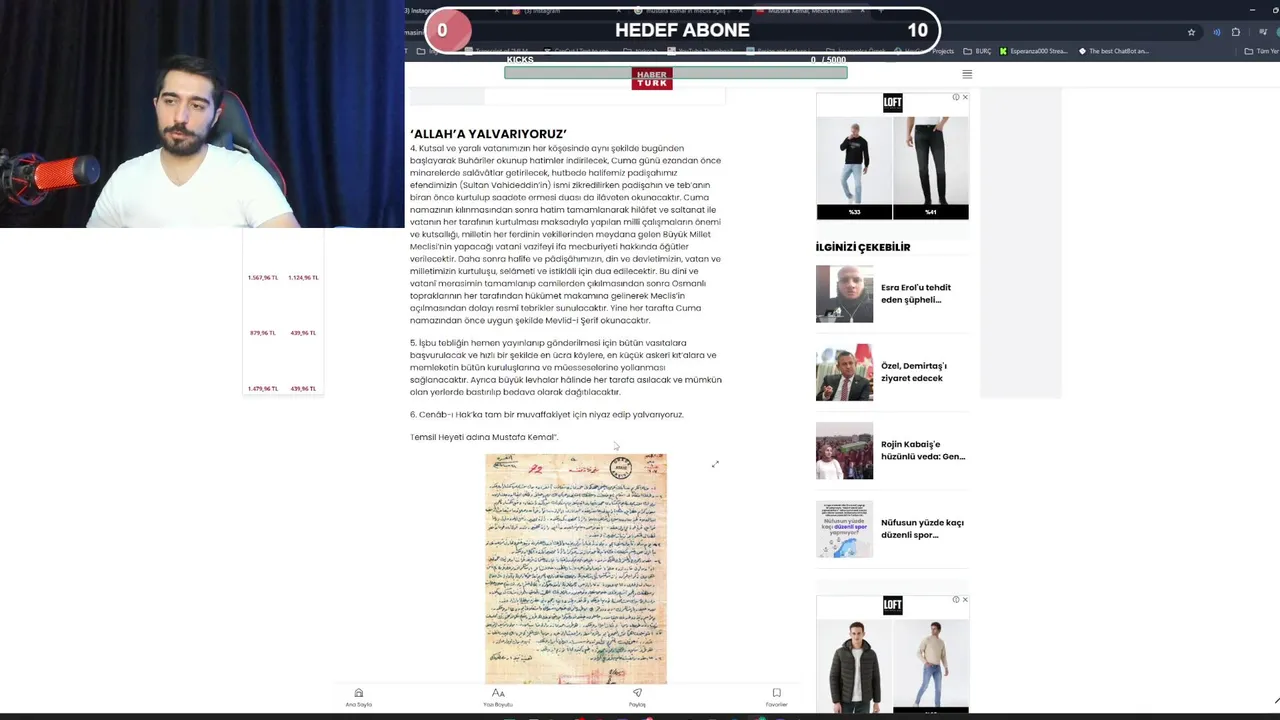Click the Esra Erol story thumbnail
The image size is (1280, 720).
[x=844, y=294]
